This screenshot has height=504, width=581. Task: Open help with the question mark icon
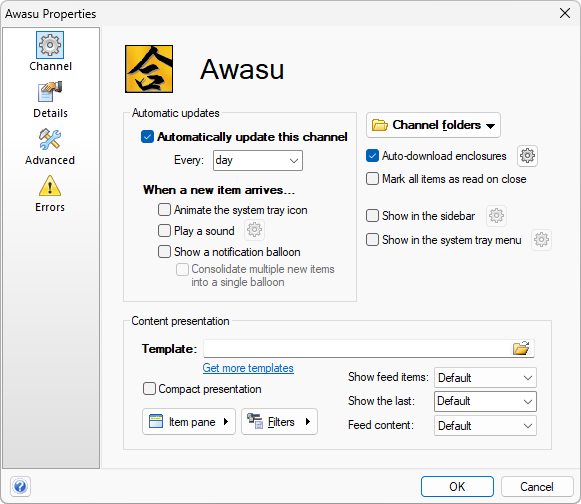coord(20,486)
